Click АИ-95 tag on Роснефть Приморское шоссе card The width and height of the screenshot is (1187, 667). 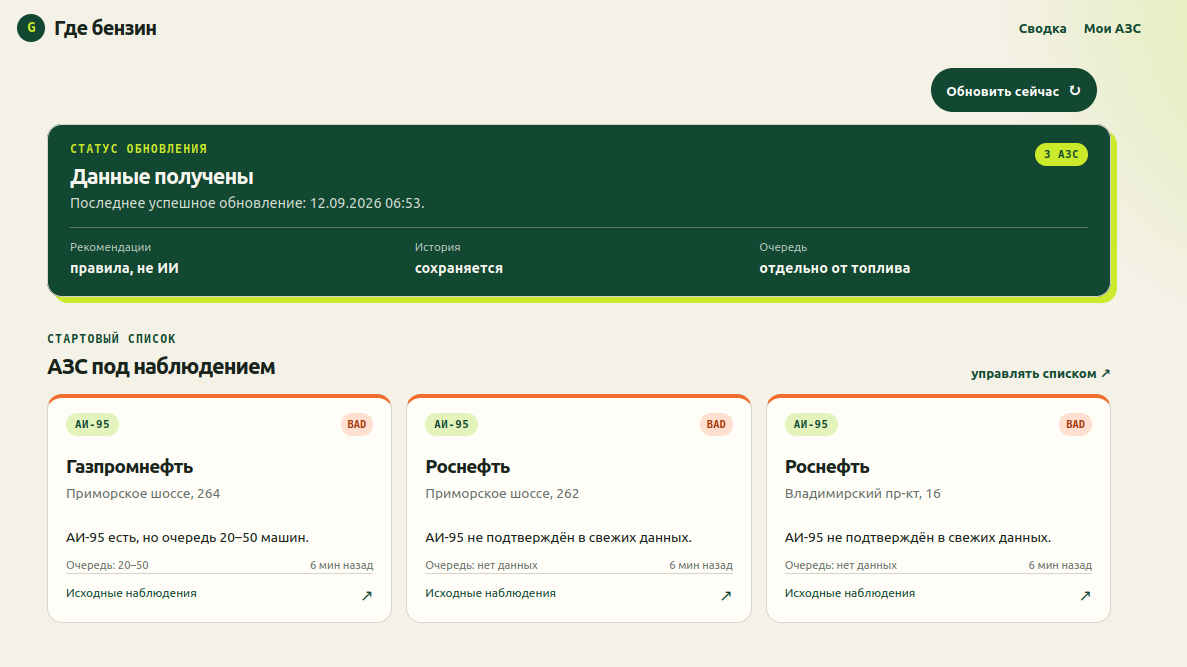(x=451, y=424)
